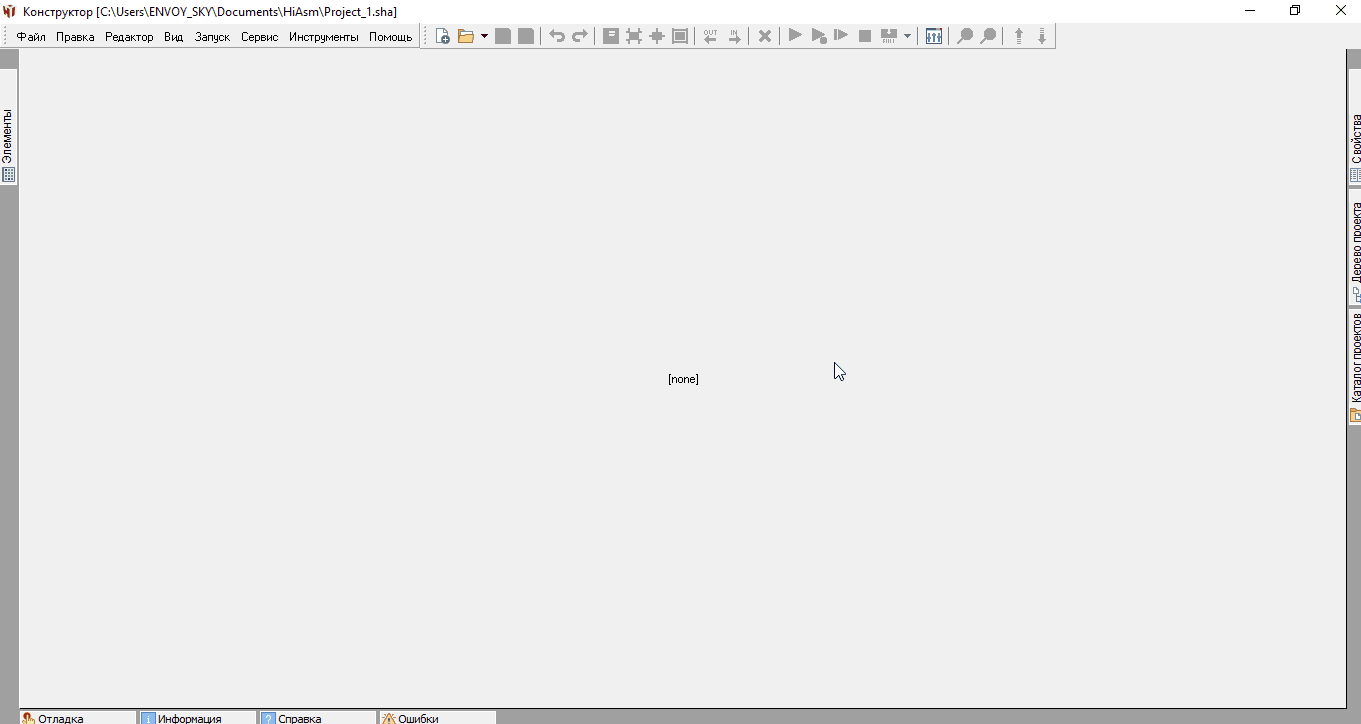
Task: Switch to the Отладка bottom tab
Action: click(x=78, y=718)
